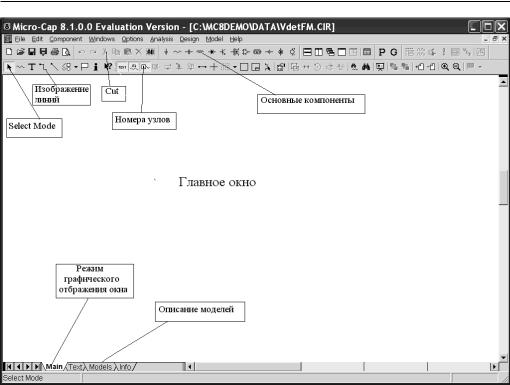Open the Options menu
The width and height of the screenshot is (510, 385).
pyautogui.click(x=132, y=39)
